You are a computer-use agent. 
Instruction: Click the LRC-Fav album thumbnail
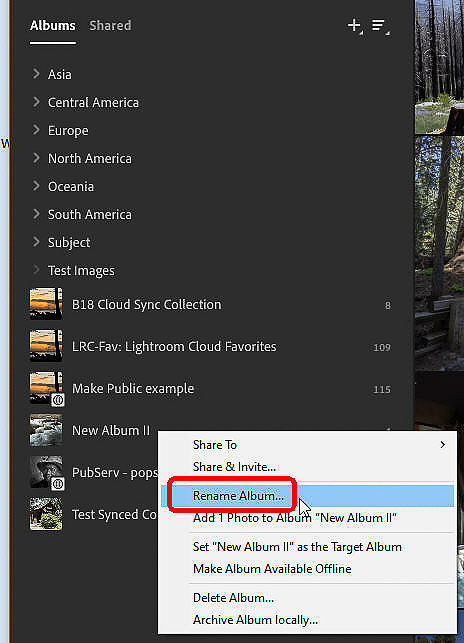(x=46, y=346)
